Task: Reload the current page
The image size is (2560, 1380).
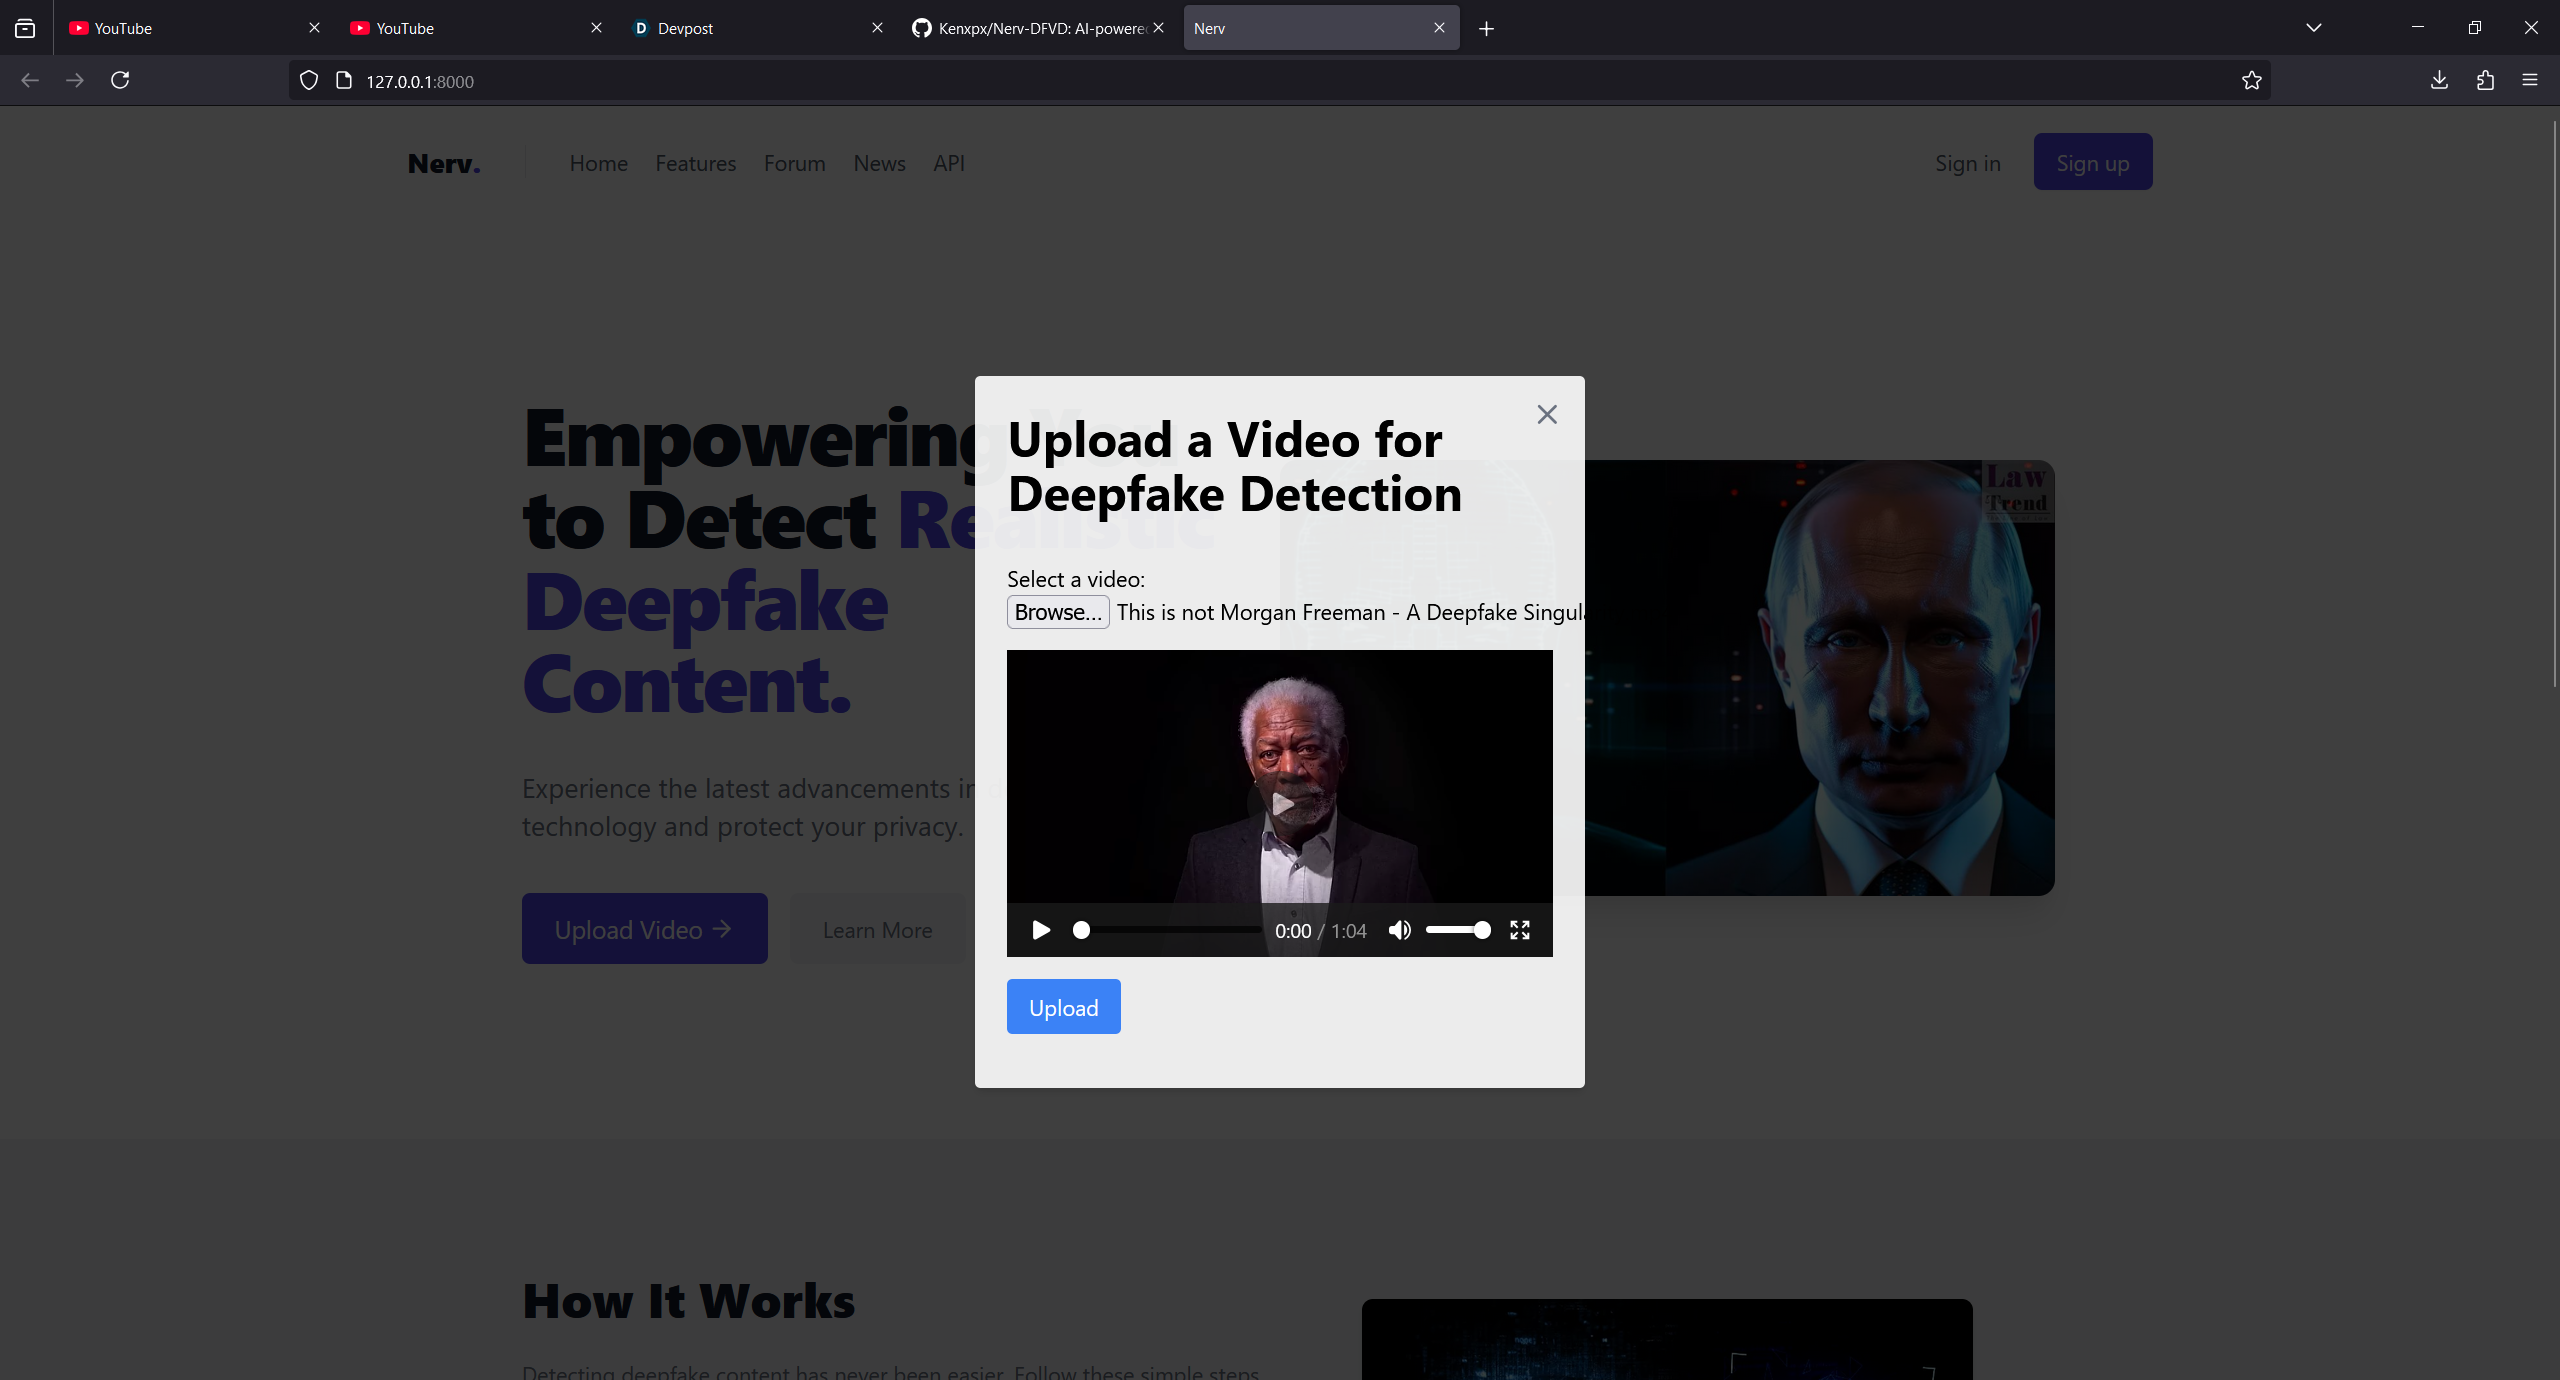Action: pos(120,80)
